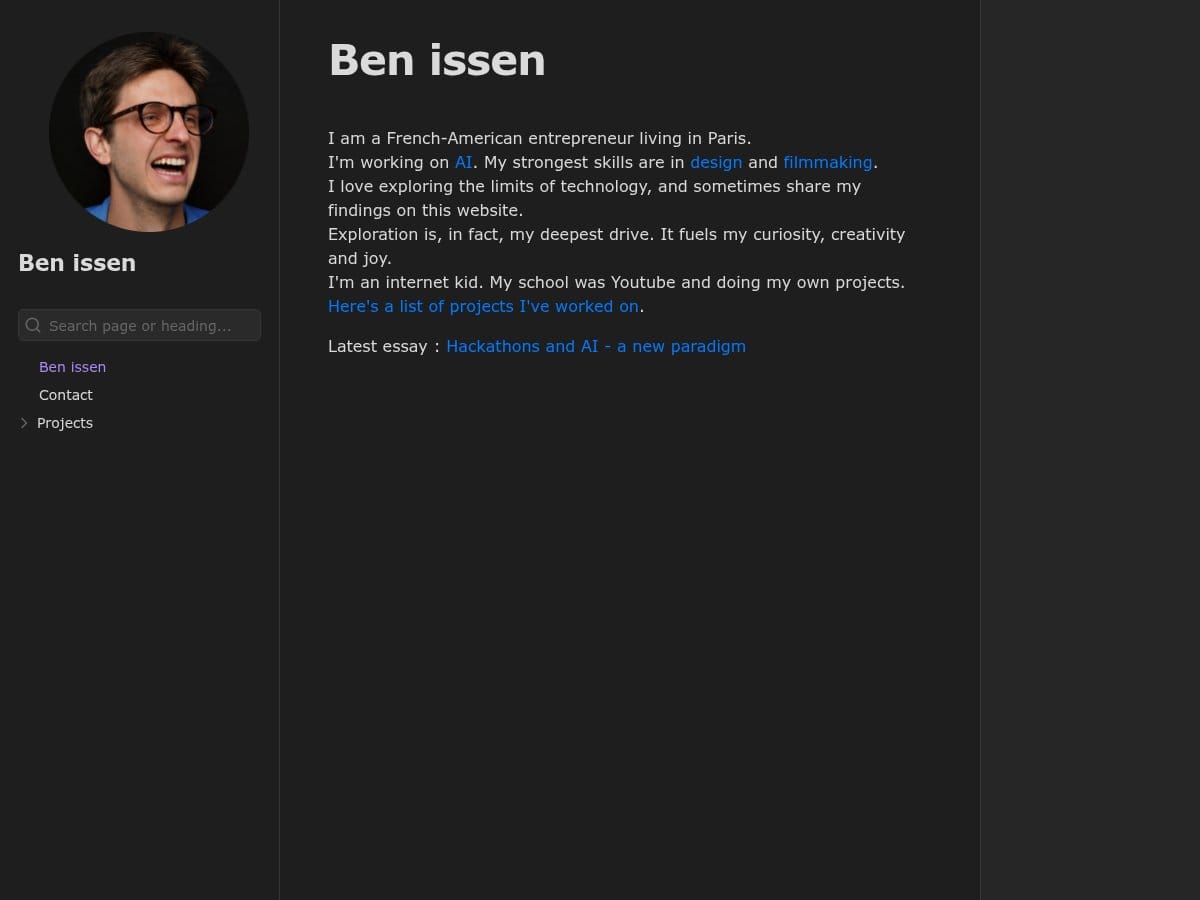Viewport: 1200px width, 900px height.
Task: Click the magnifier icon in the search box
Action: click(x=33, y=325)
